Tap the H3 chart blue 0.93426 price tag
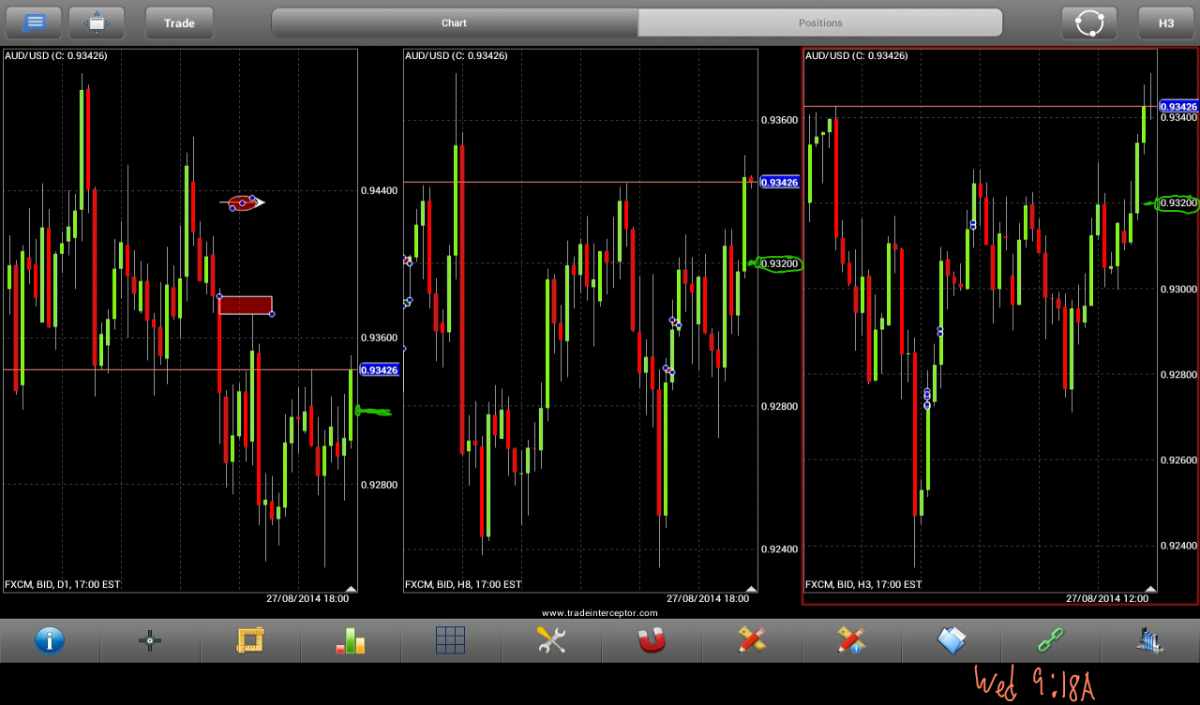The image size is (1200, 705). pos(1178,106)
